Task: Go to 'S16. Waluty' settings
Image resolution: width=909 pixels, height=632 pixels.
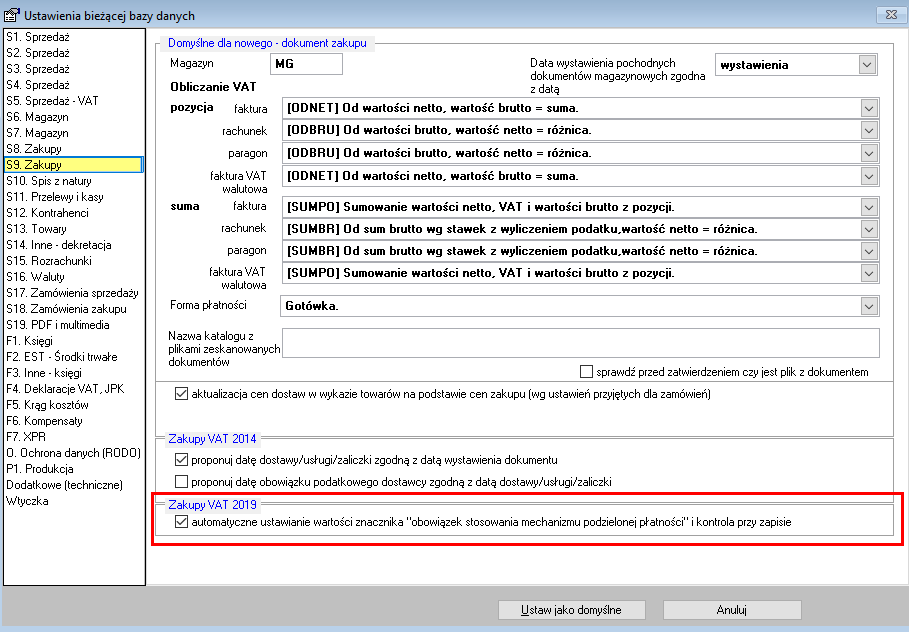Action: point(35,277)
